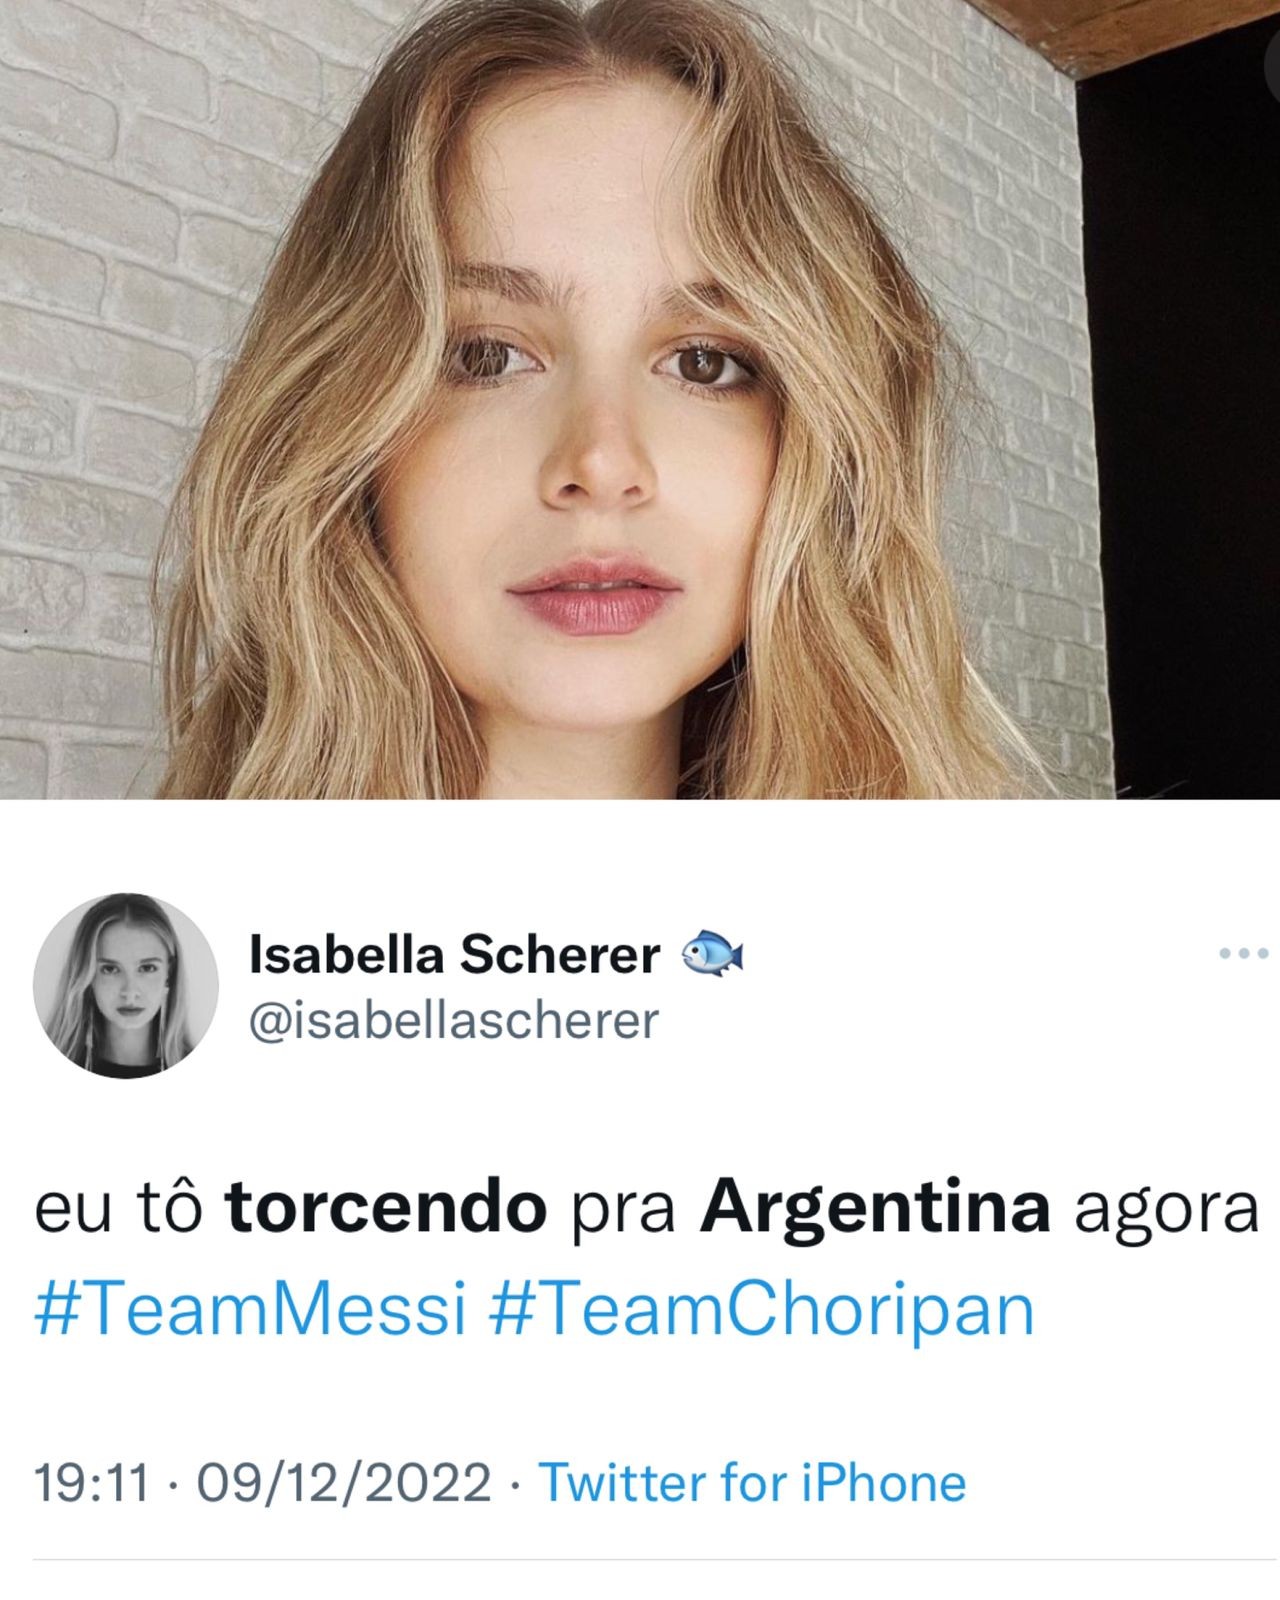
Task: Click the bold word torcendo
Action: tap(386, 1209)
